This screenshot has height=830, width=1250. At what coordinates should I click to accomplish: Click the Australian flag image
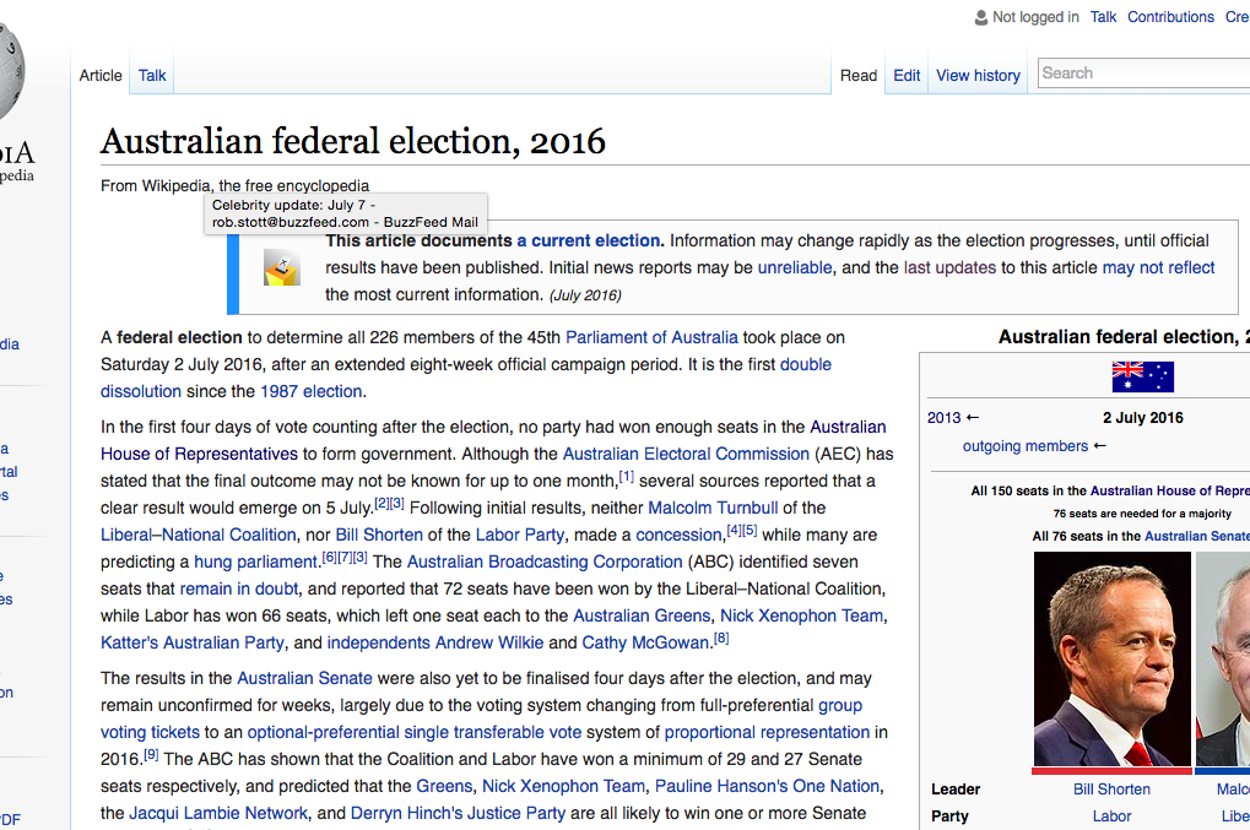pyautogui.click(x=1142, y=377)
